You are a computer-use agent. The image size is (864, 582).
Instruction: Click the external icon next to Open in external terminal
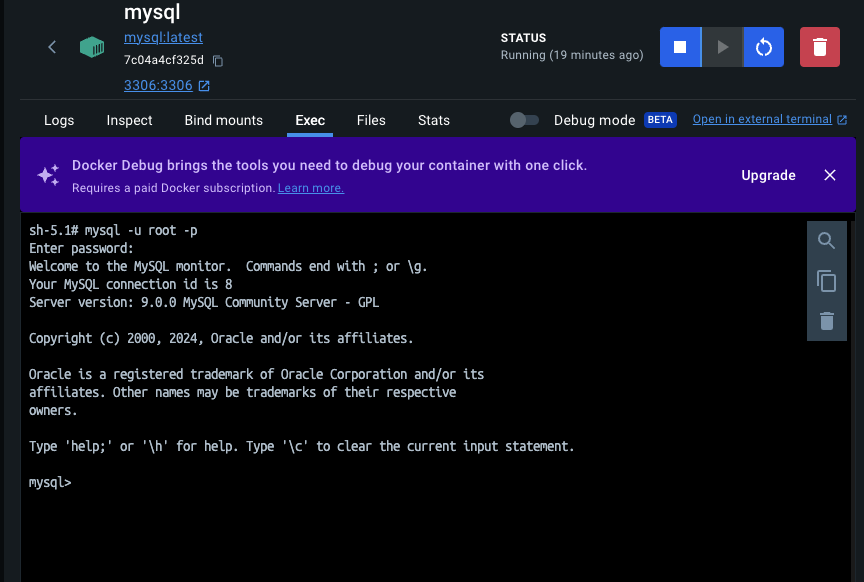[x=842, y=120]
